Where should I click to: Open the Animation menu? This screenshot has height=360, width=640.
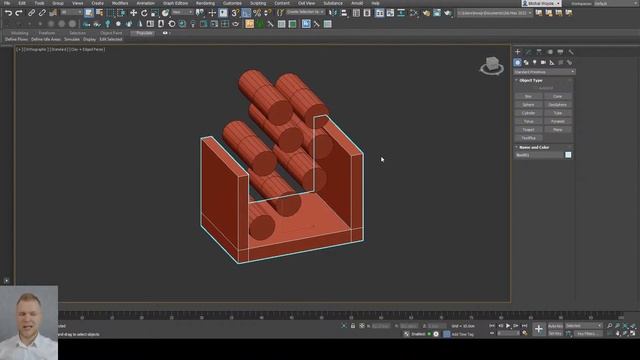[145, 3]
